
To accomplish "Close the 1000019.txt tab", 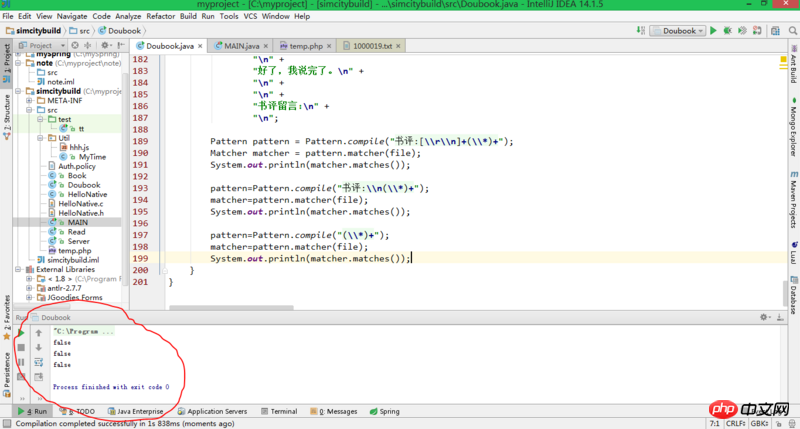I will pos(398,46).
